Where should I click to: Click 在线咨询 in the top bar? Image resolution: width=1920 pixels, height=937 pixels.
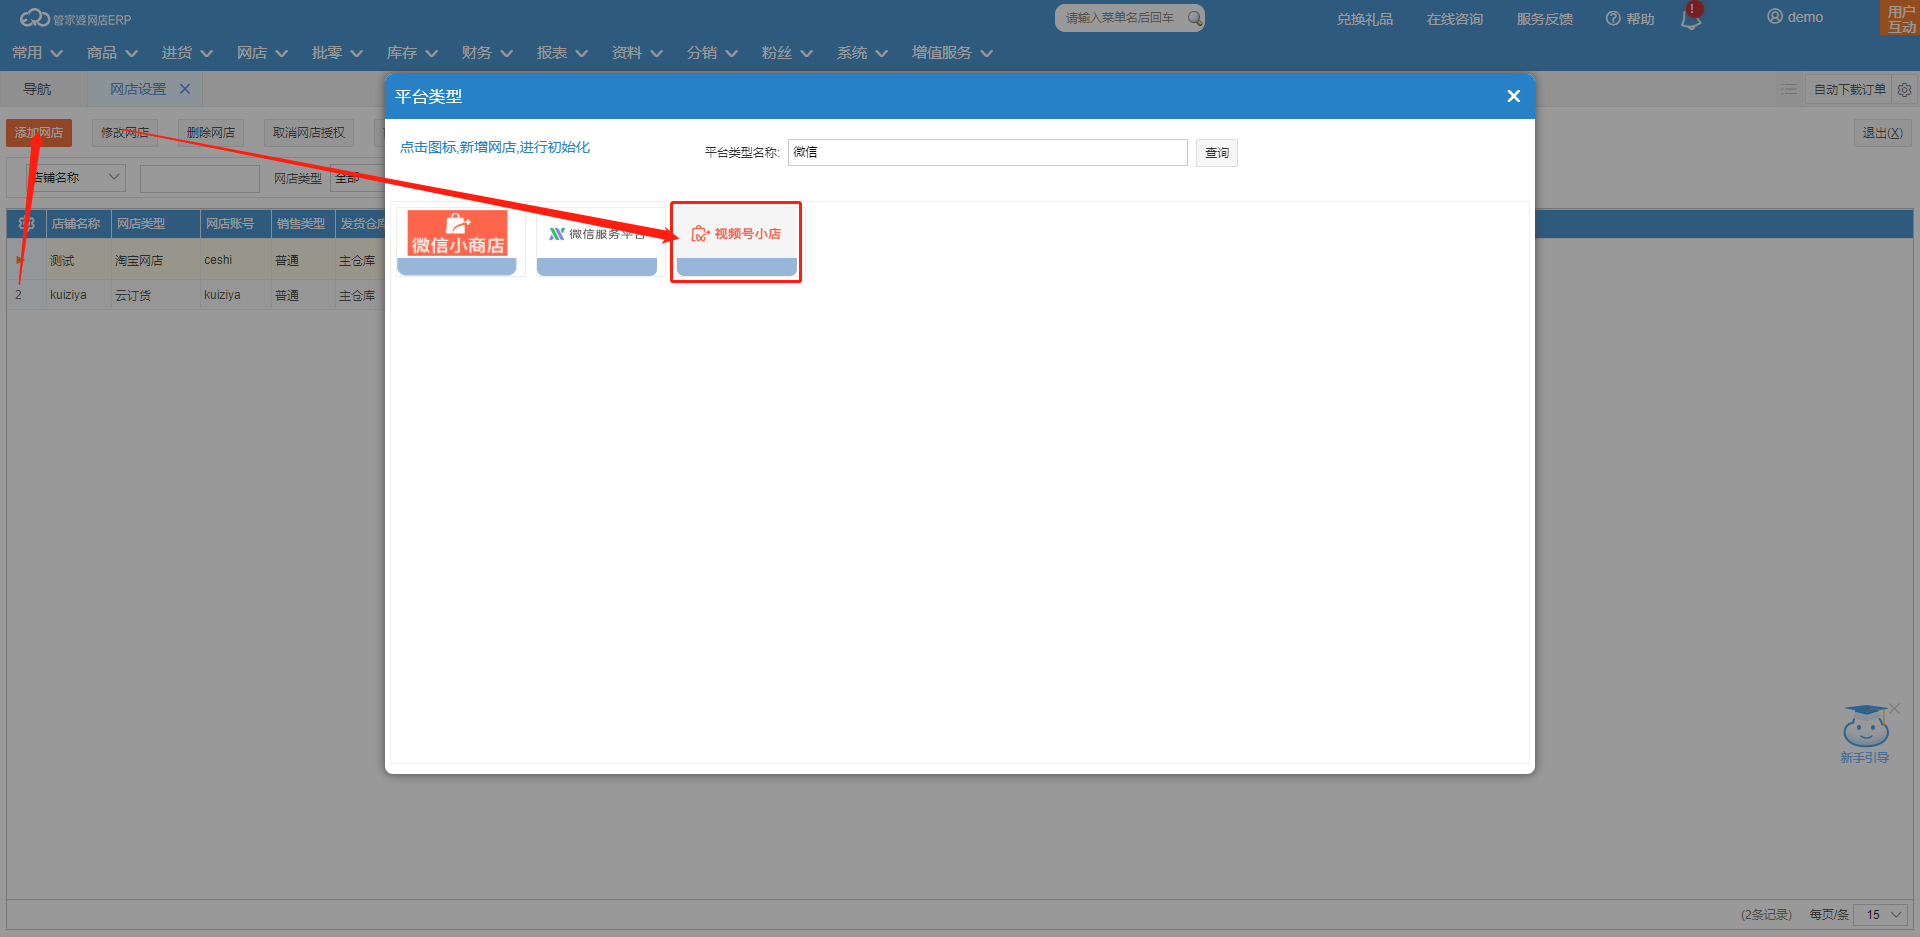coord(1454,19)
